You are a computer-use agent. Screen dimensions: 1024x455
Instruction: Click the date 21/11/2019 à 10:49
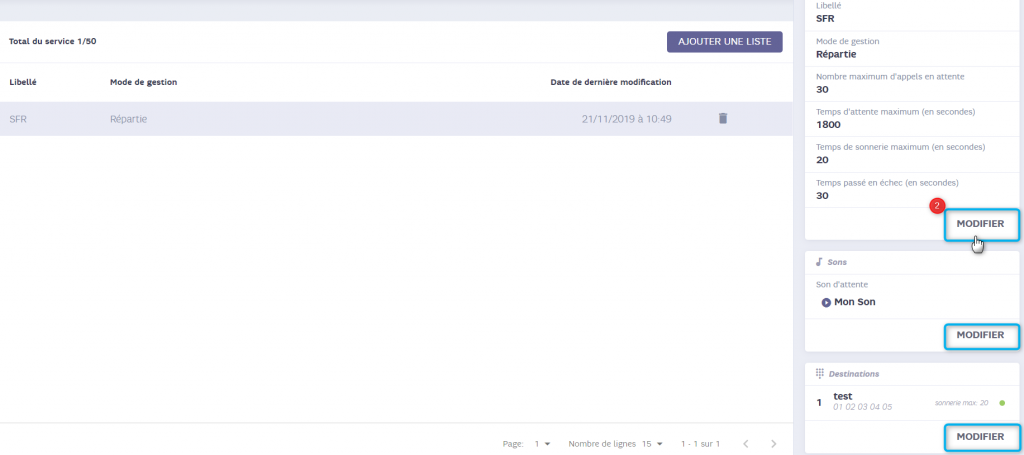627,119
